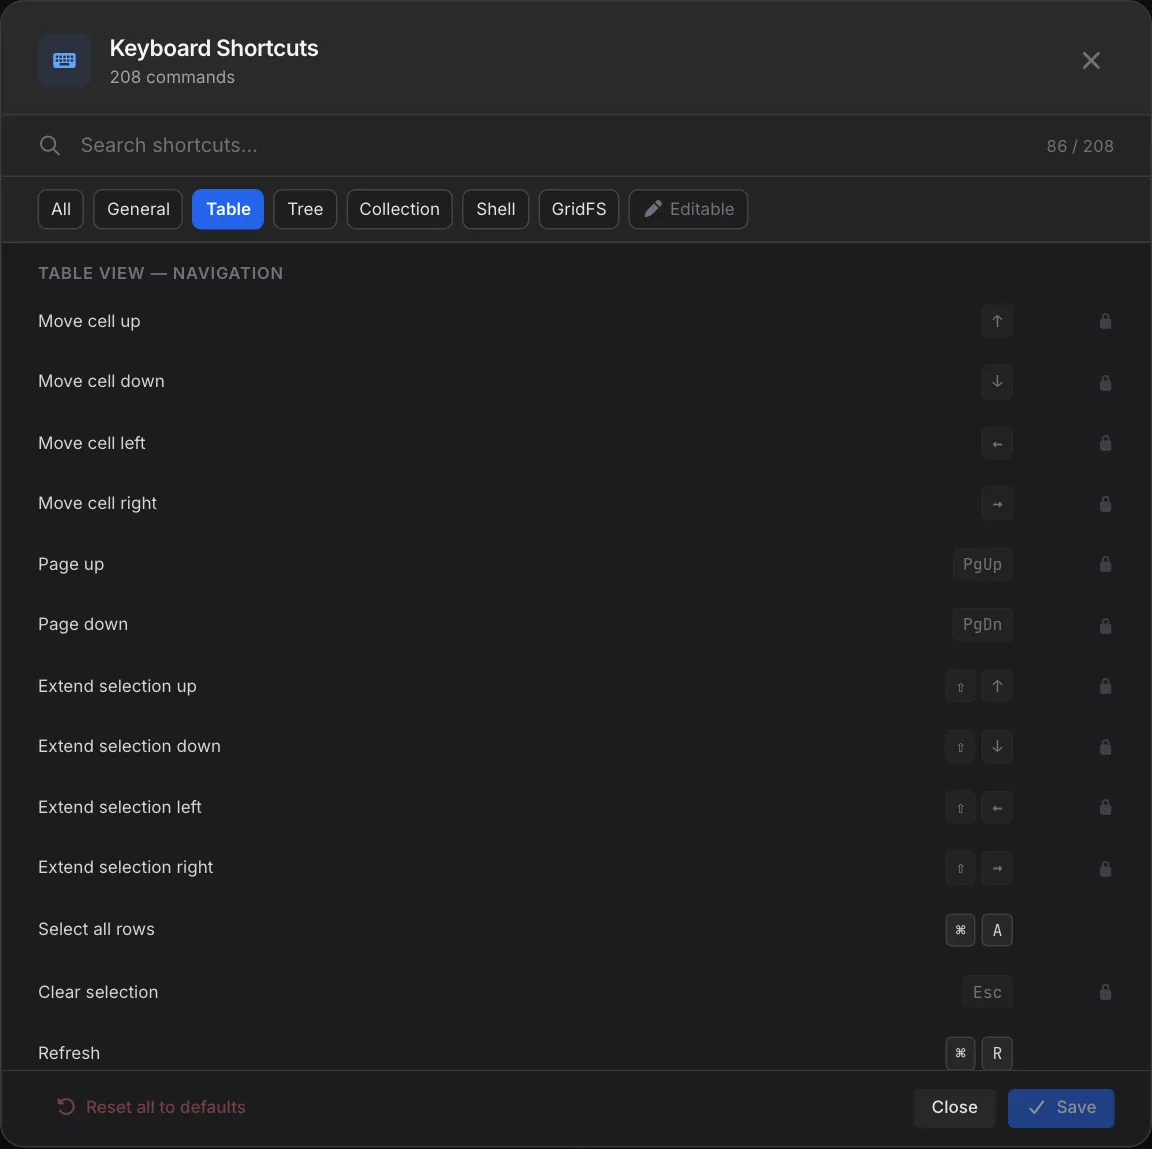
Task: Click the Shift key for Extend selection left
Action: tap(960, 807)
